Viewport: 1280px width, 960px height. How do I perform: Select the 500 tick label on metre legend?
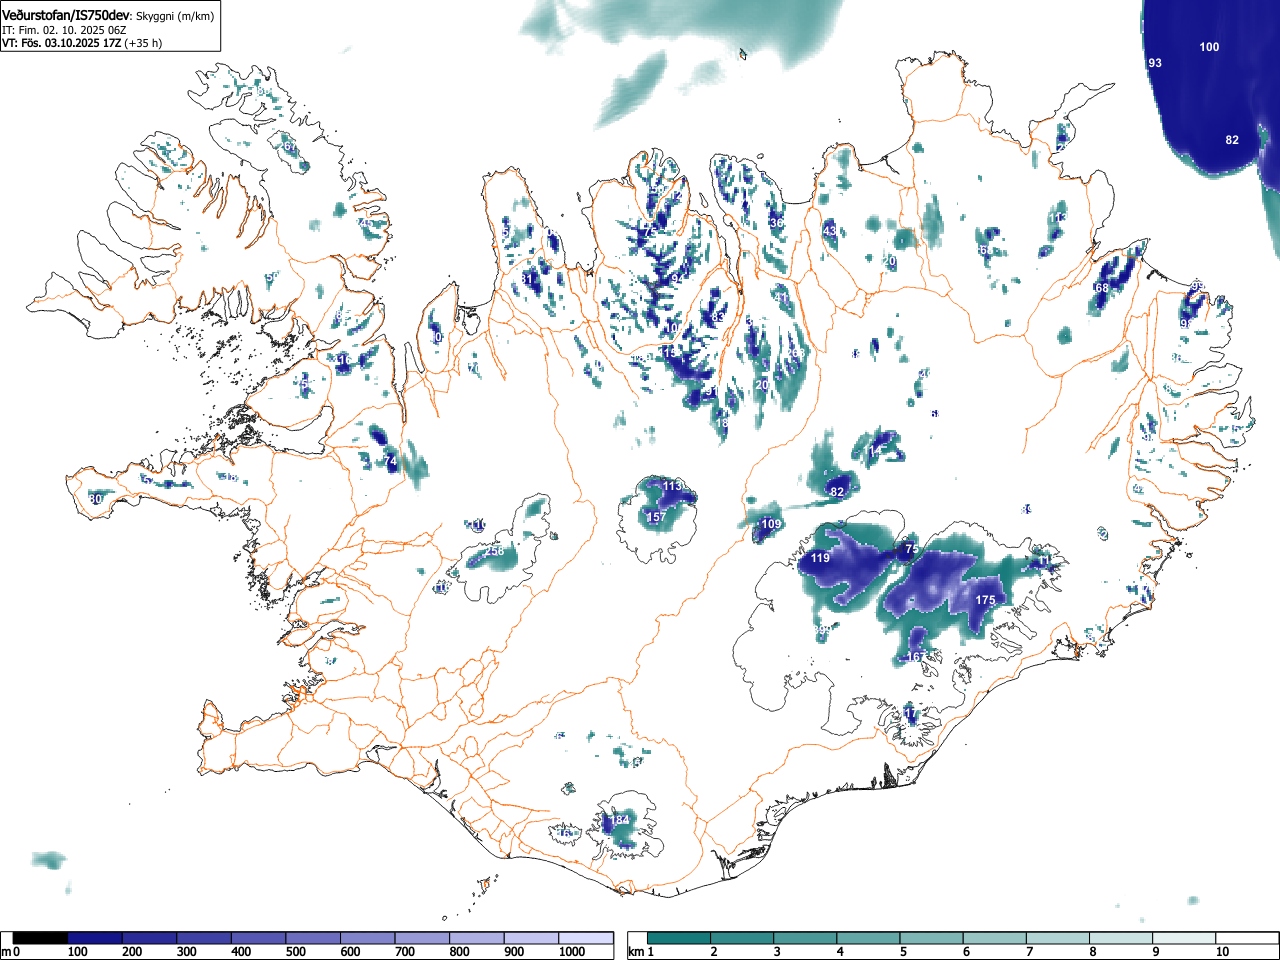coord(295,952)
